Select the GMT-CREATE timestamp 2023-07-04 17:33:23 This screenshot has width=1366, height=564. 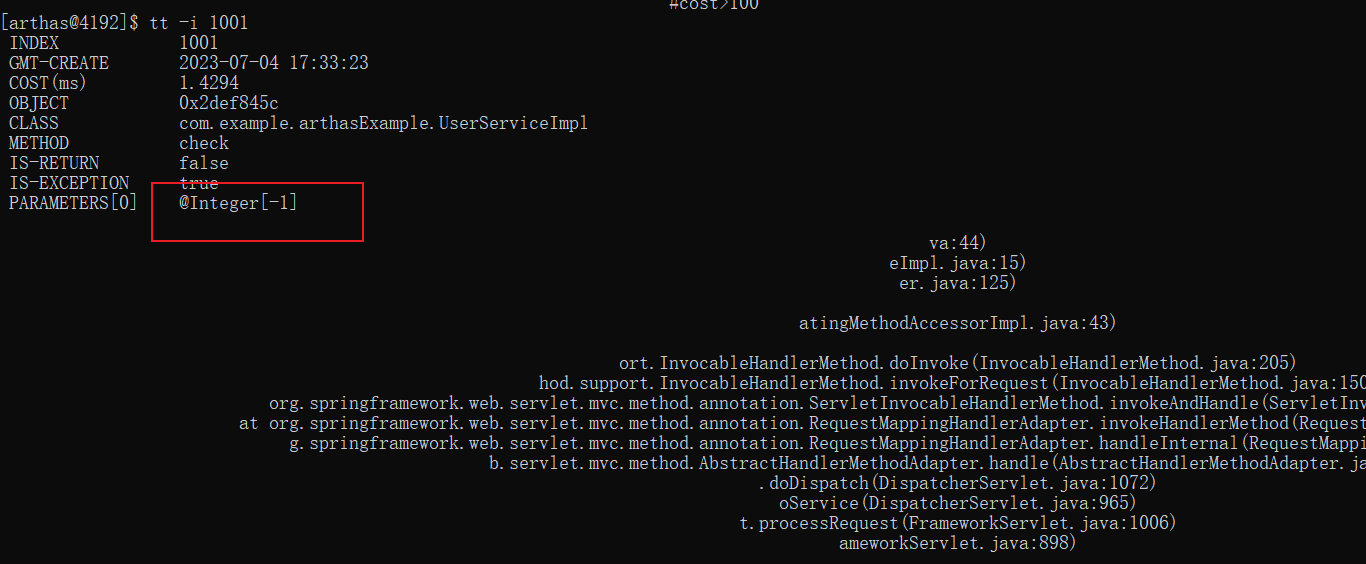tap(273, 63)
